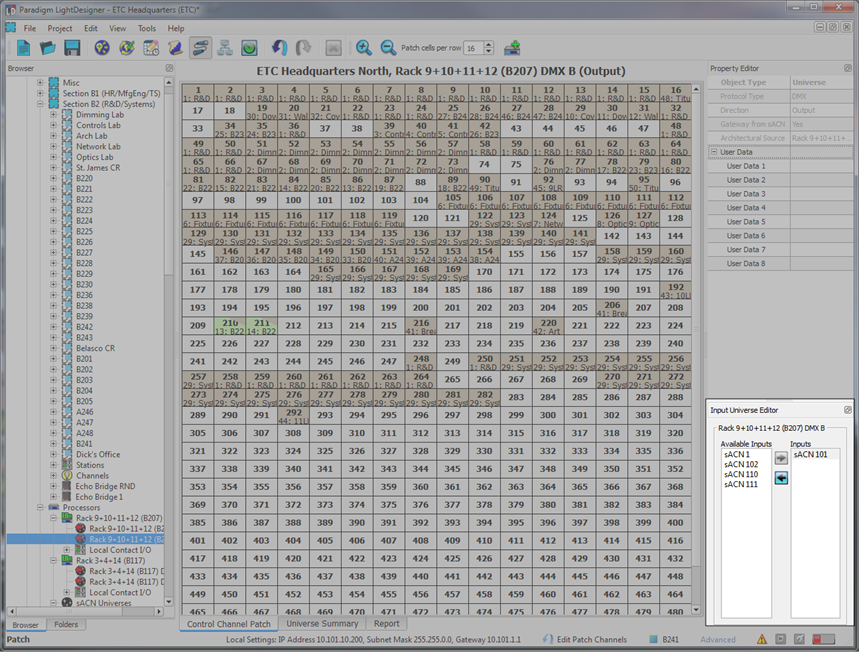Decrease patch cells per row stepper
The height and width of the screenshot is (657, 859).
coord(489,52)
